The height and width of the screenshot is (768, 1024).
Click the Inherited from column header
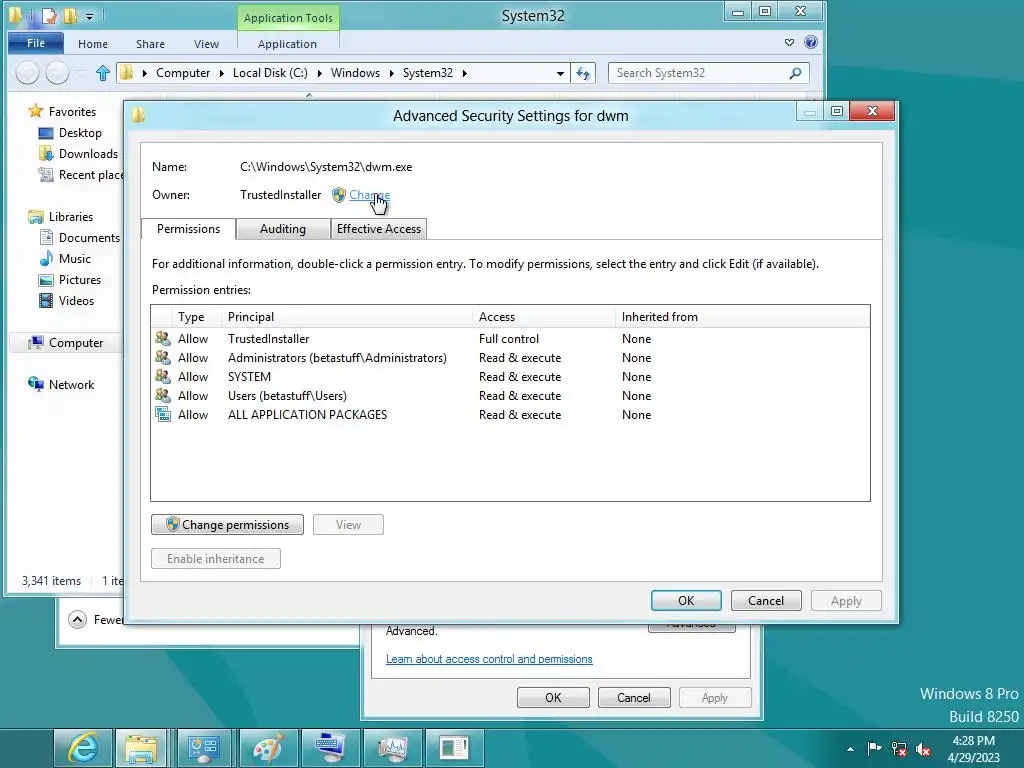[742, 317]
